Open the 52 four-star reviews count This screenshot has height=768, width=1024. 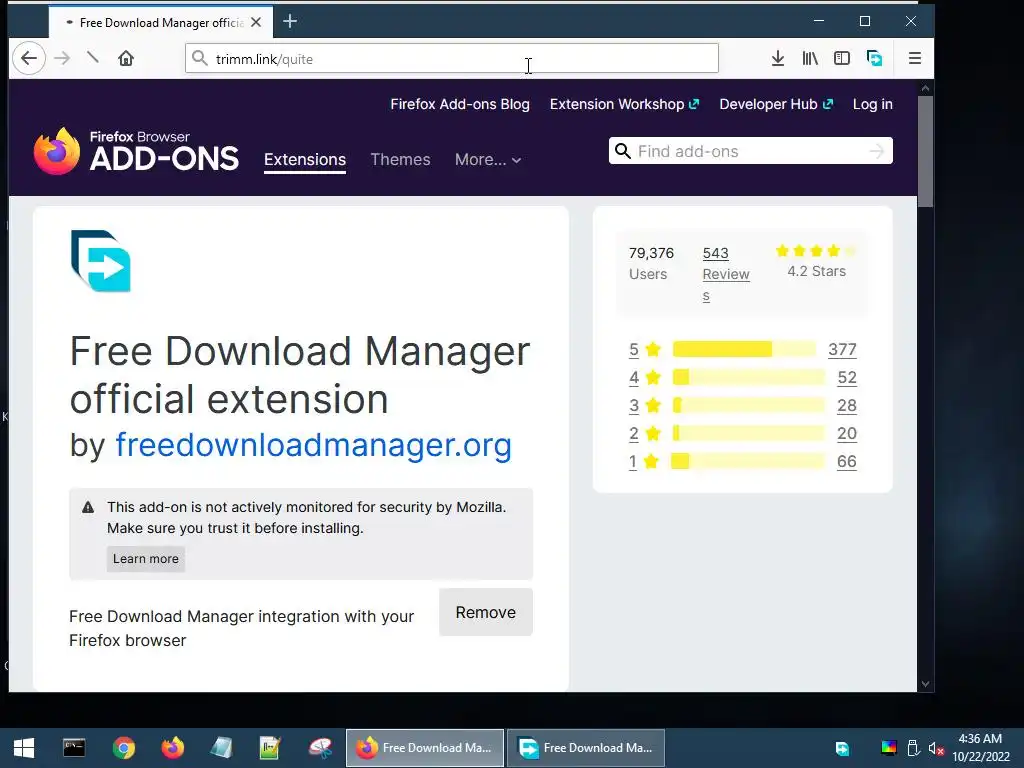coord(847,377)
